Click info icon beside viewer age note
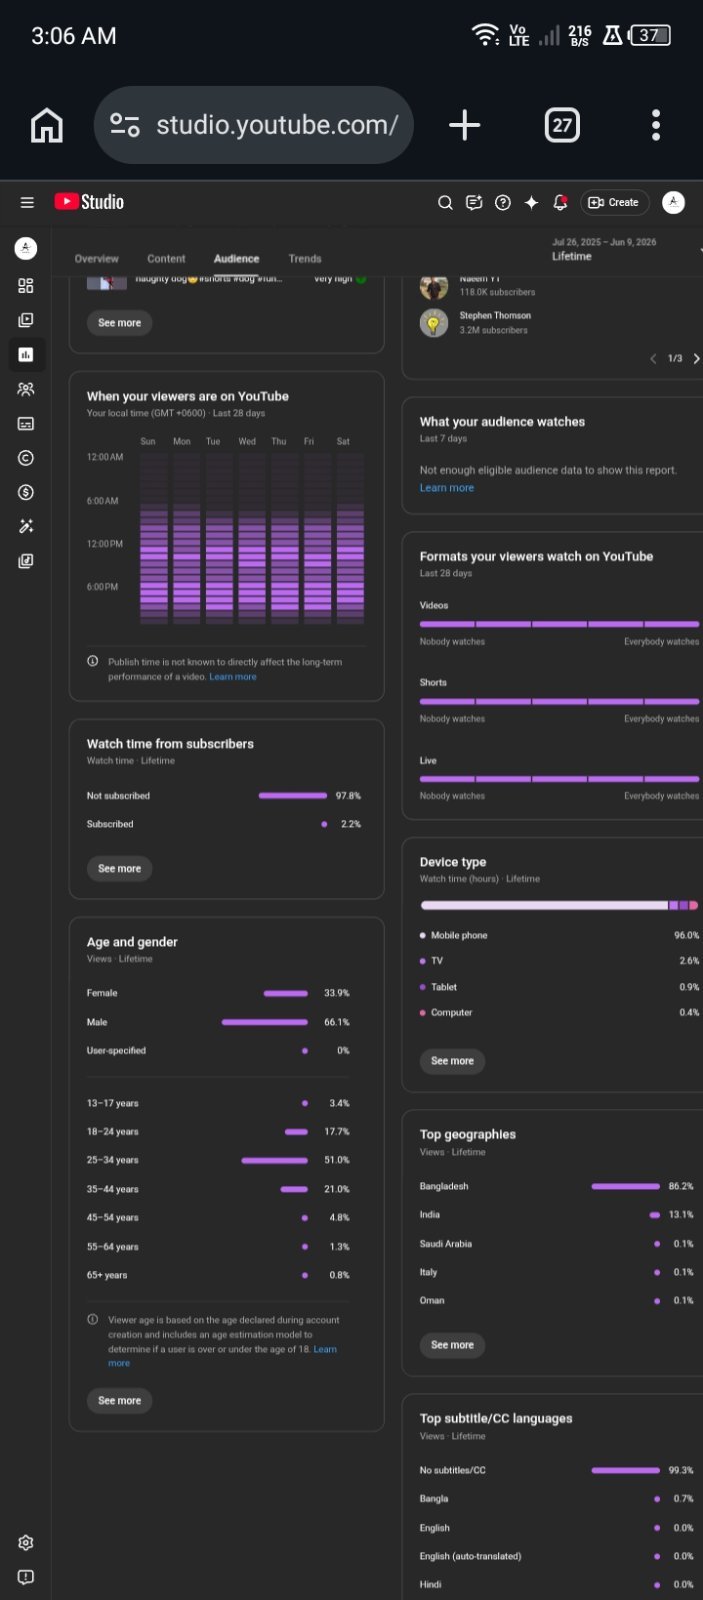This screenshot has width=703, height=1600. [x=93, y=1319]
